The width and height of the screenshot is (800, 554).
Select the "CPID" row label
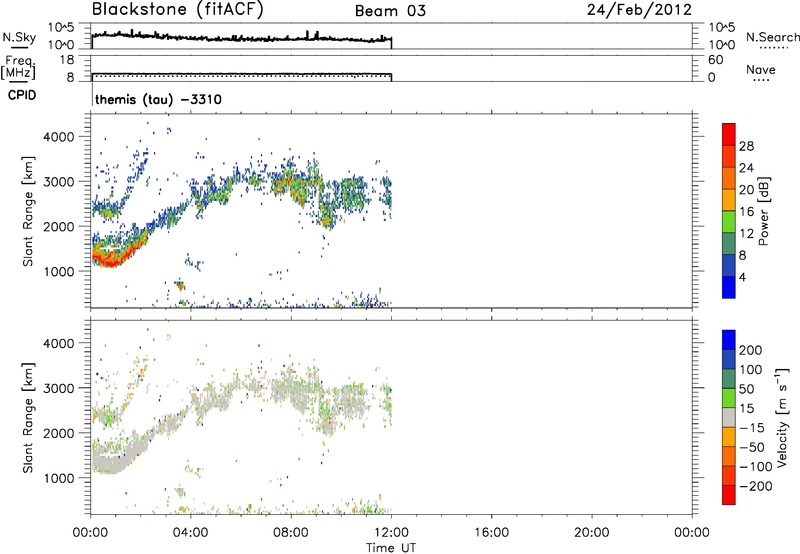tap(22, 95)
